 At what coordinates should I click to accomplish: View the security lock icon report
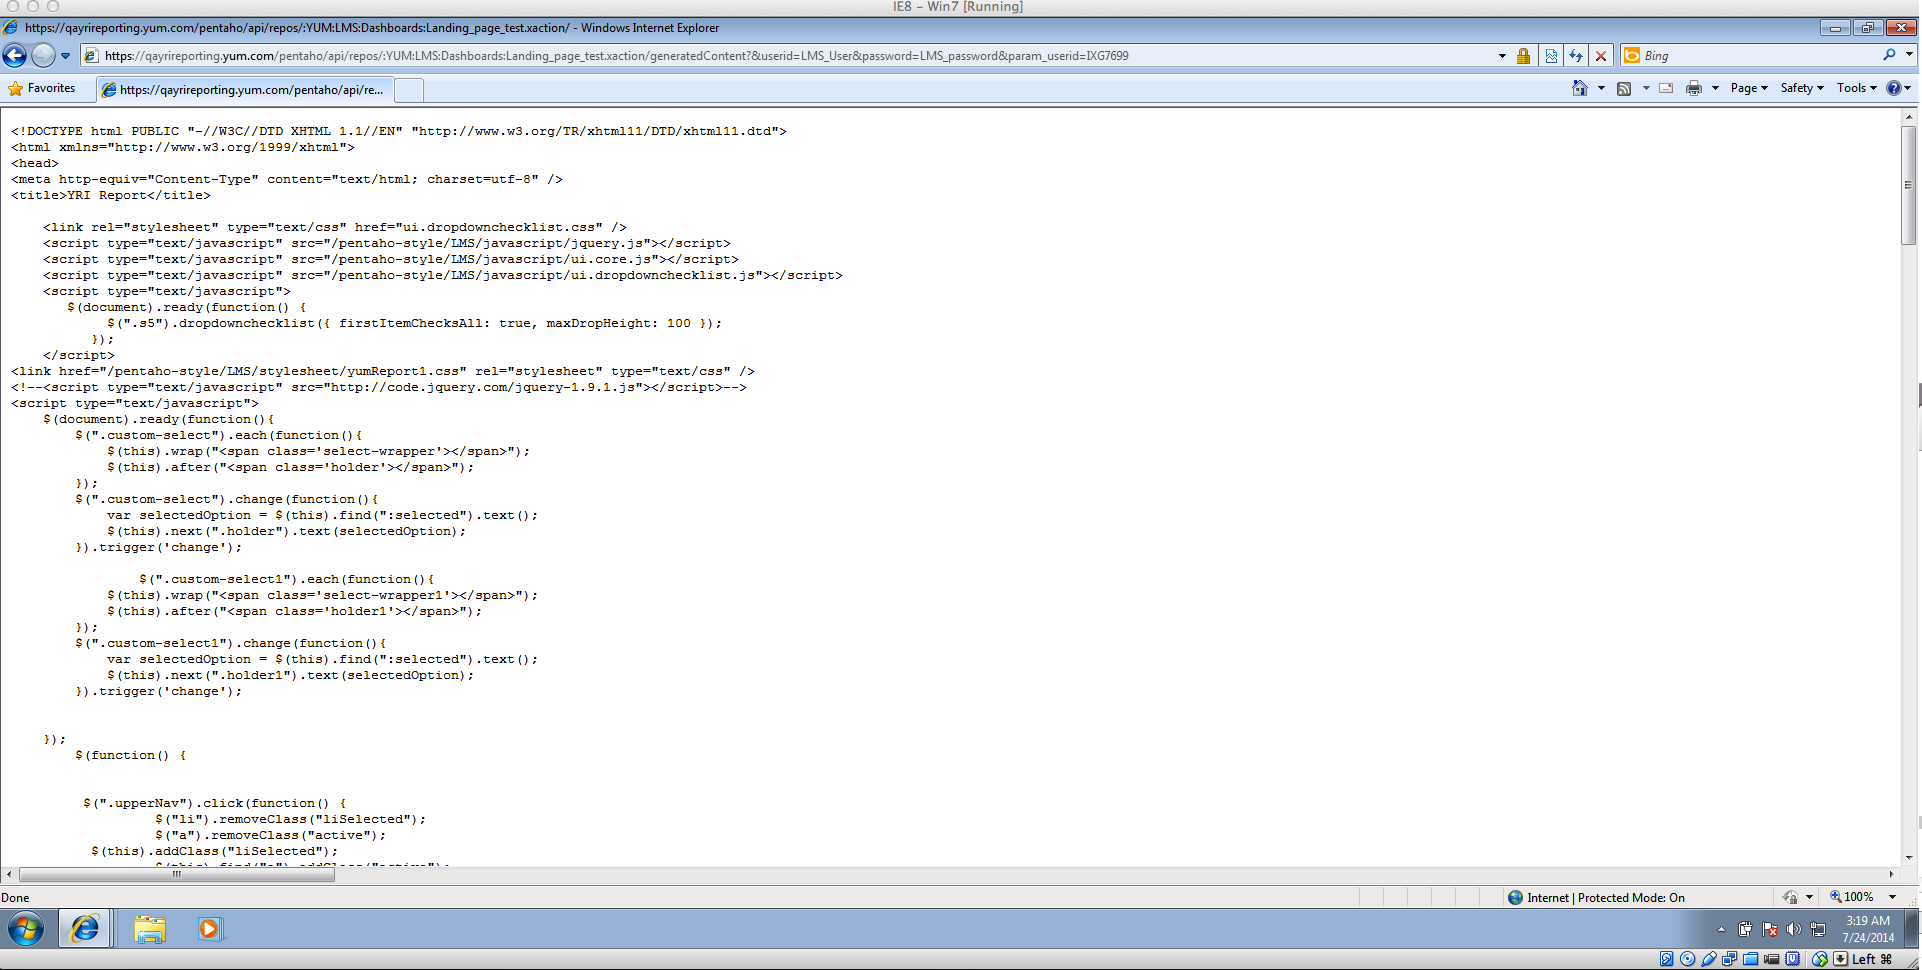[x=1523, y=56]
